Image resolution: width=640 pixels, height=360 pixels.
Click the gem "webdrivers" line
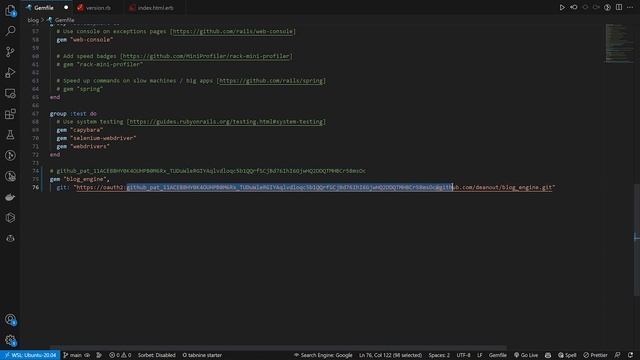(x=83, y=146)
